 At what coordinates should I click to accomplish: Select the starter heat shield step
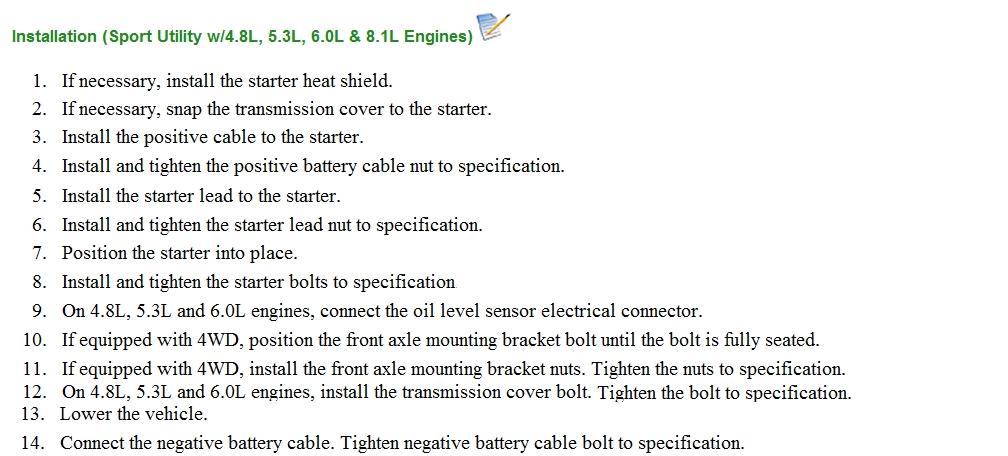coord(227,81)
